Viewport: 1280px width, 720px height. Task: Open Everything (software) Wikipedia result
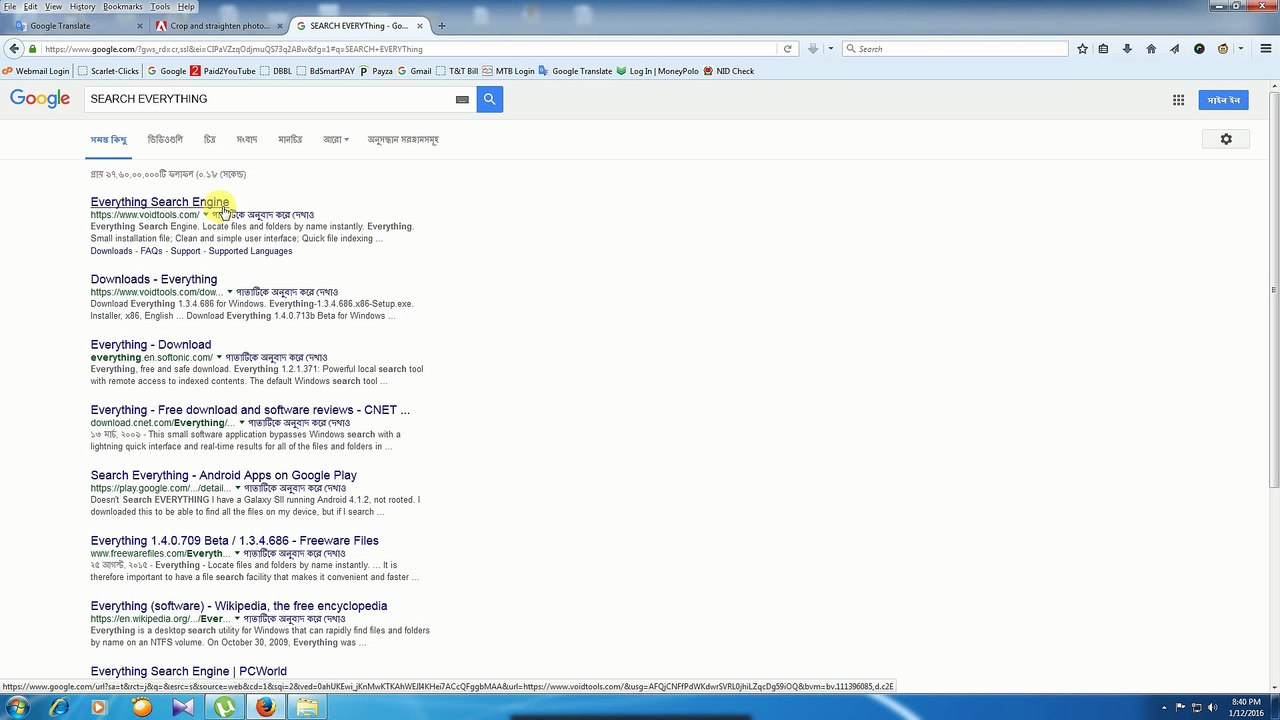(x=239, y=606)
